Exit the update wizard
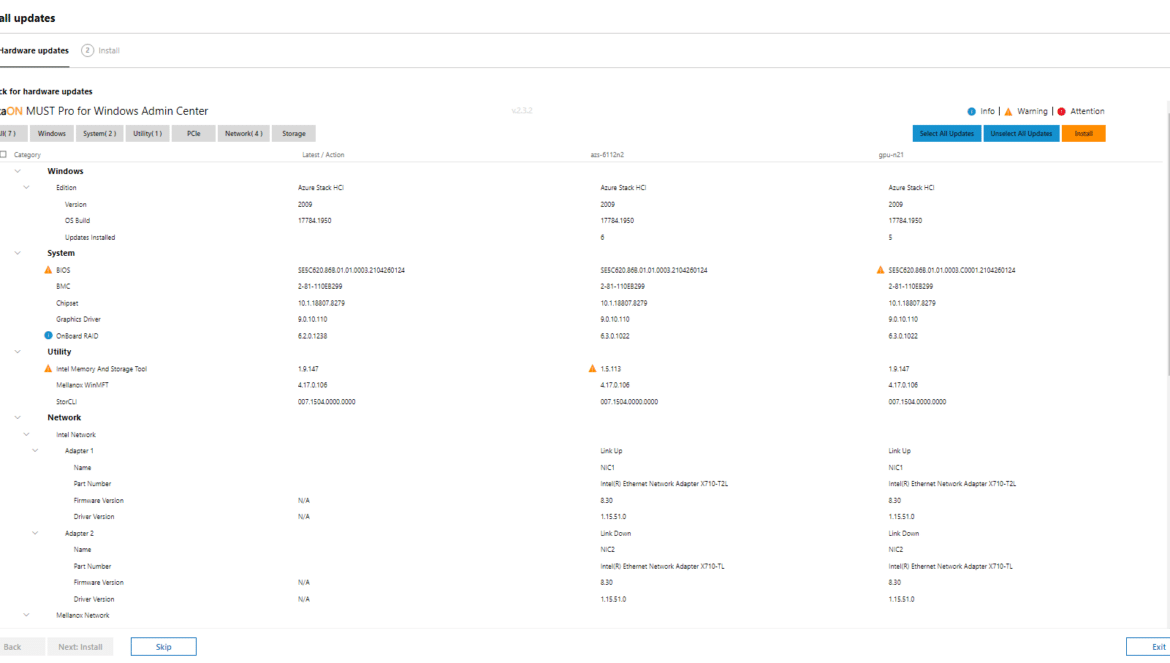This screenshot has height=663, width=1170. [1149, 647]
